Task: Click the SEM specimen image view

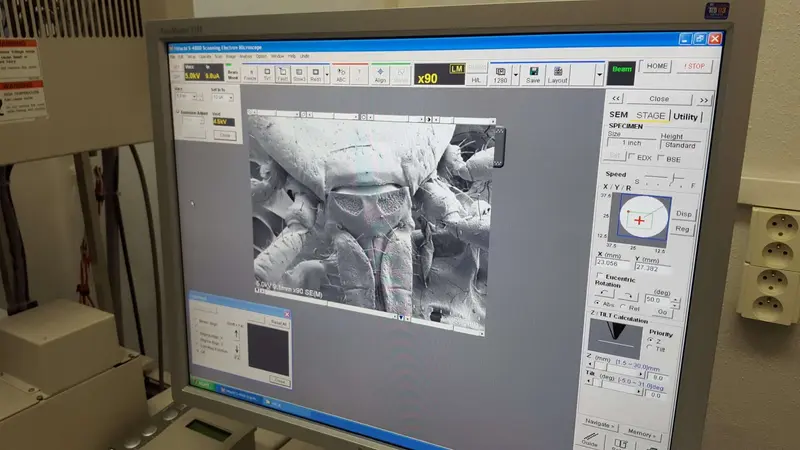Action: point(369,219)
